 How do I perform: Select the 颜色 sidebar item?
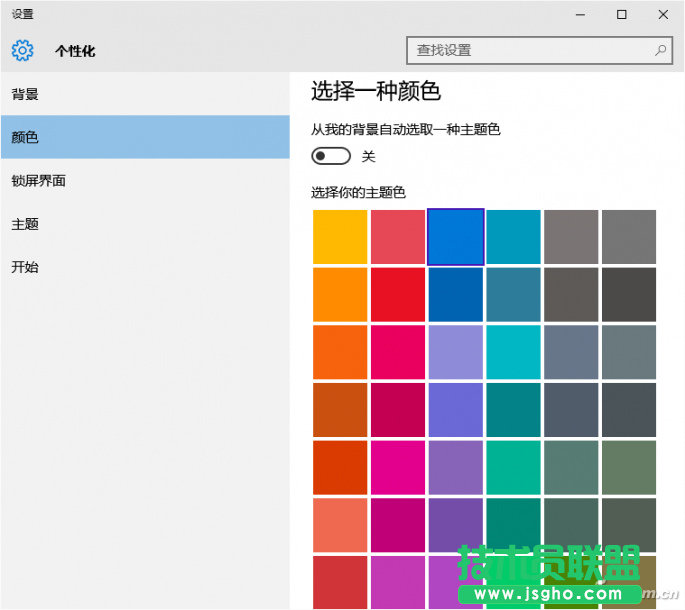click(x=25, y=137)
